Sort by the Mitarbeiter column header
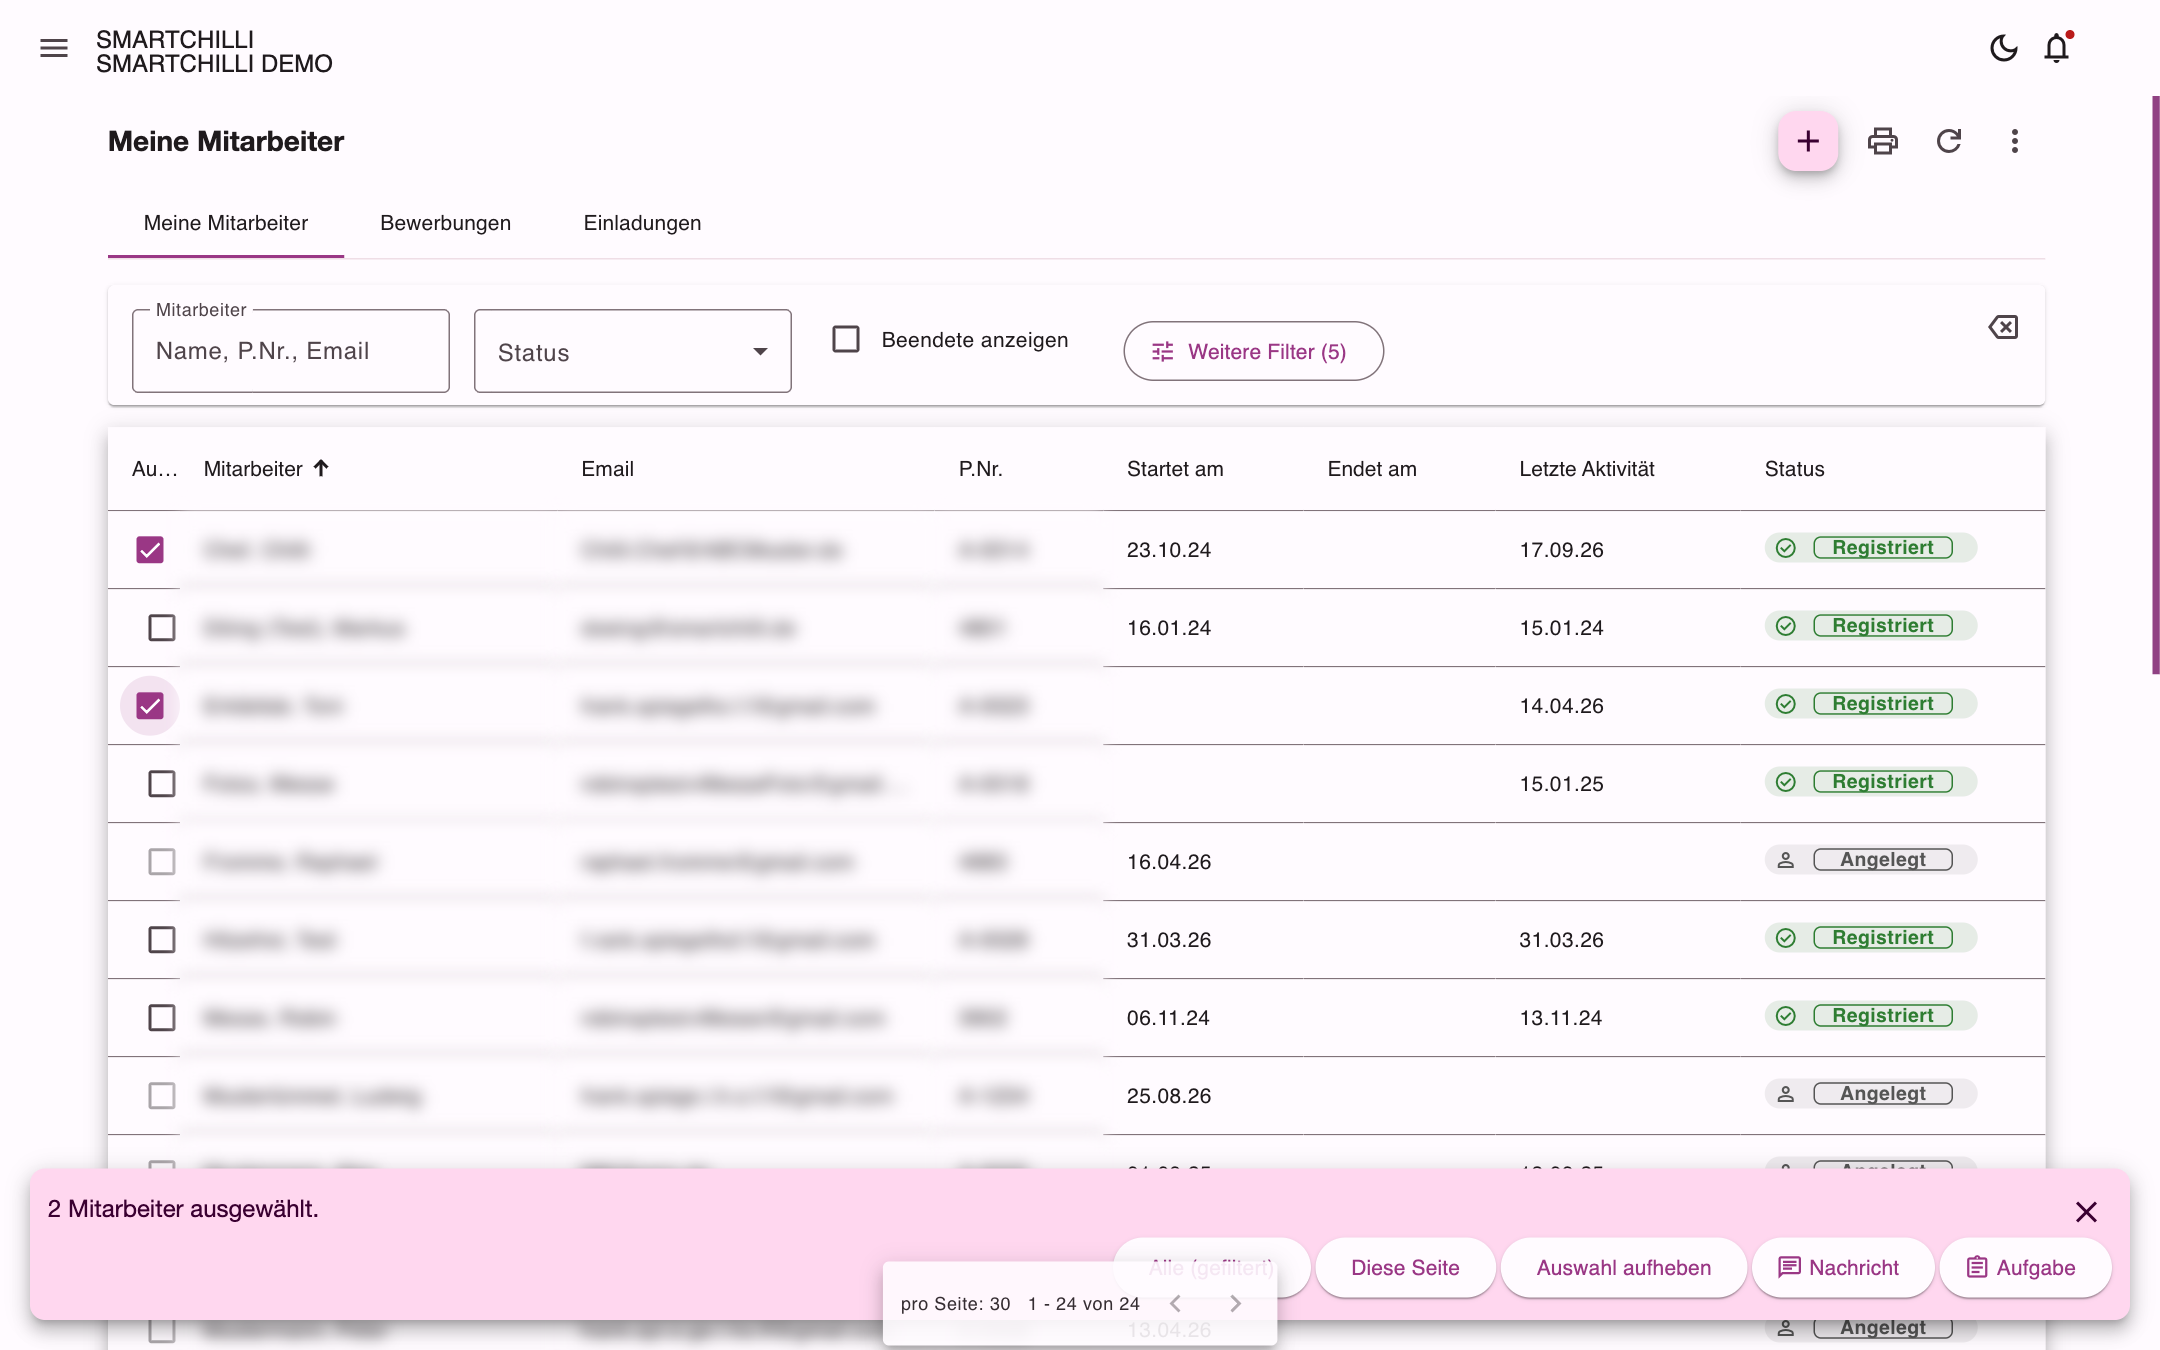 click(x=253, y=469)
